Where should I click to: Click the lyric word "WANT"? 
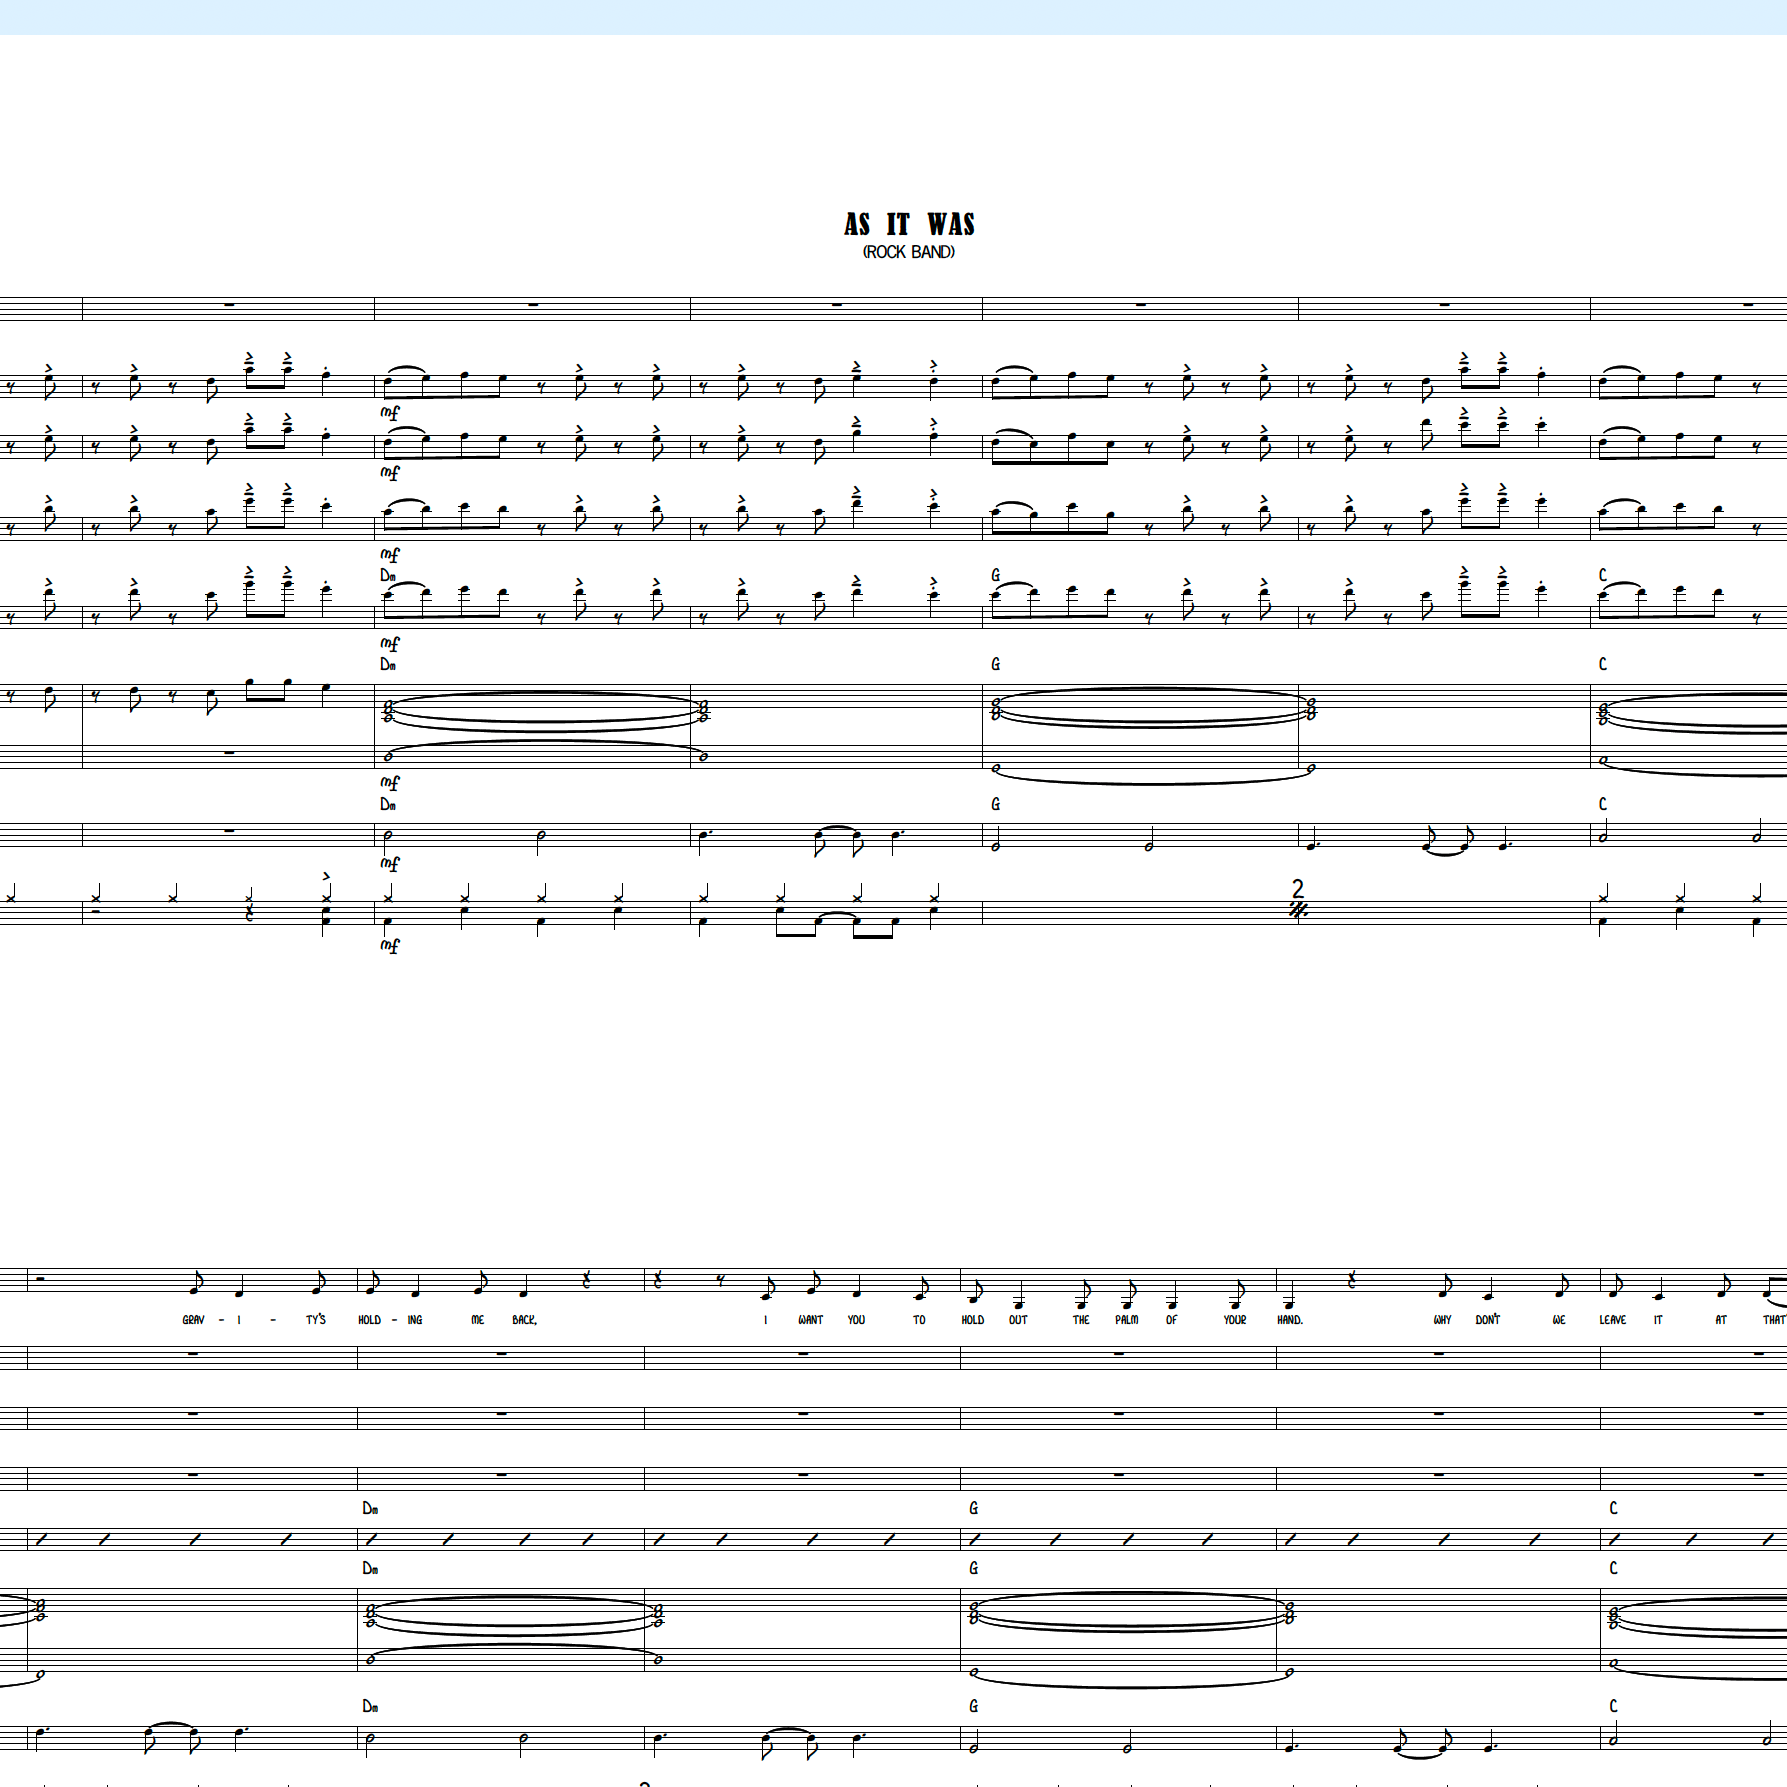[810, 1320]
